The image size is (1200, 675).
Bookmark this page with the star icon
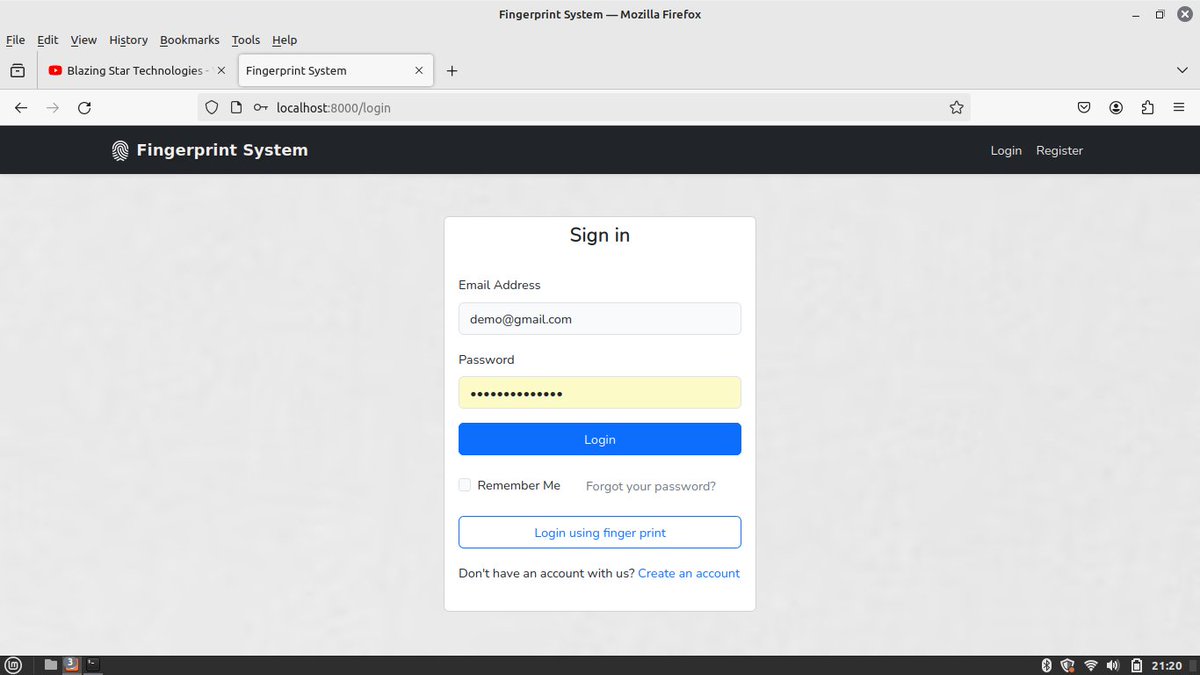pos(956,108)
